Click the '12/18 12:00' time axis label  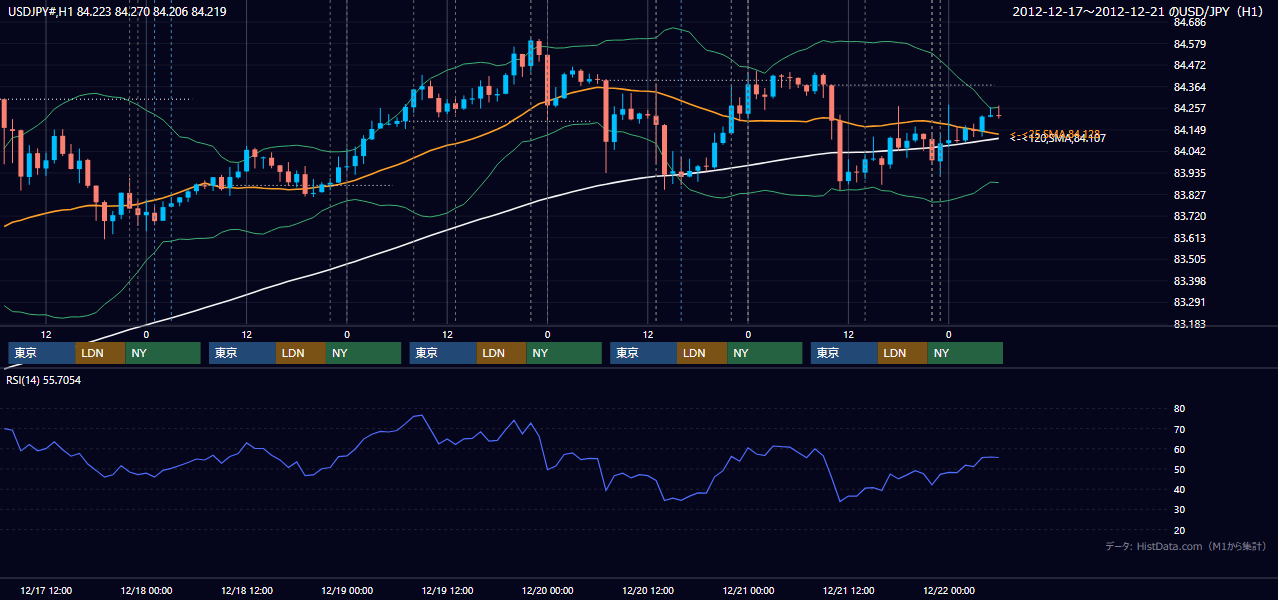pos(246,590)
